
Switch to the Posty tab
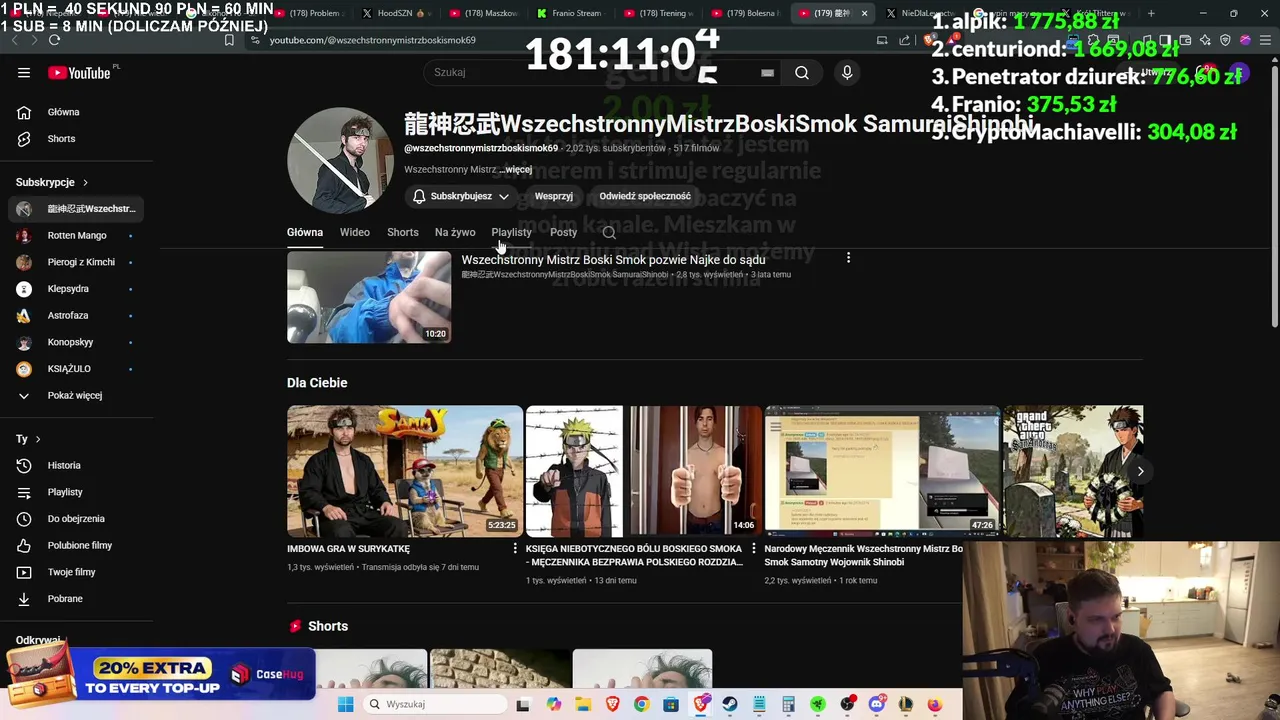click(x=563, y=232)
